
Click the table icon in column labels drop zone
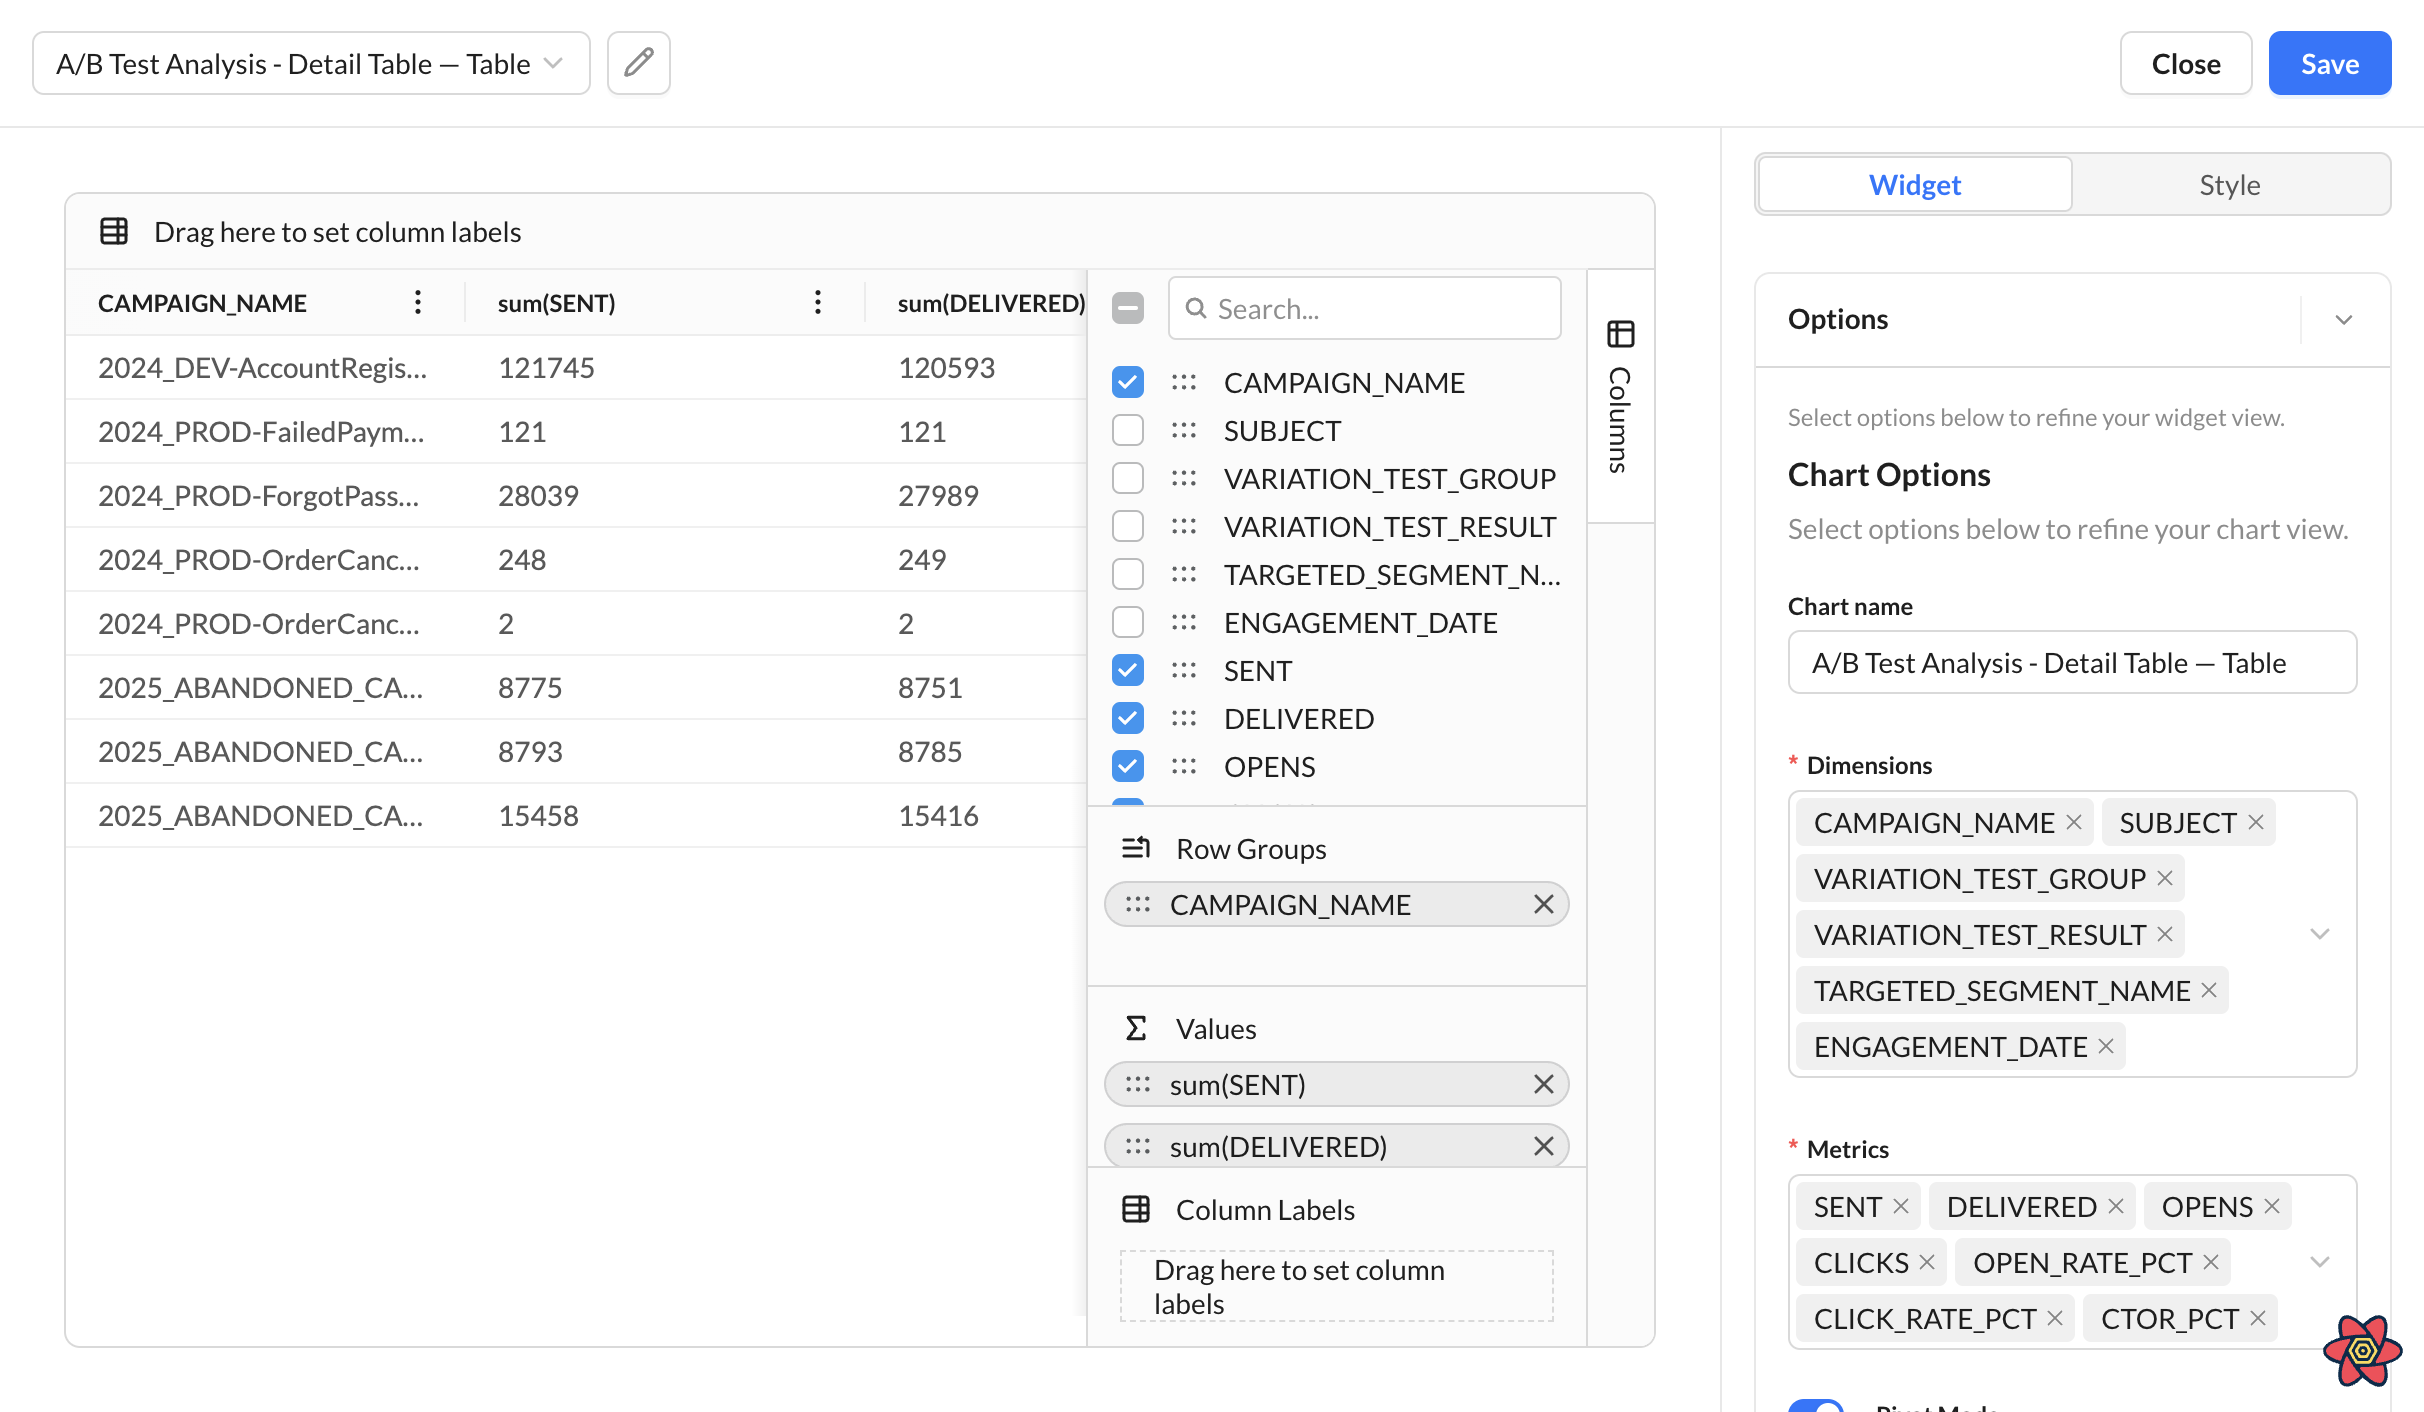pos(114,231)
